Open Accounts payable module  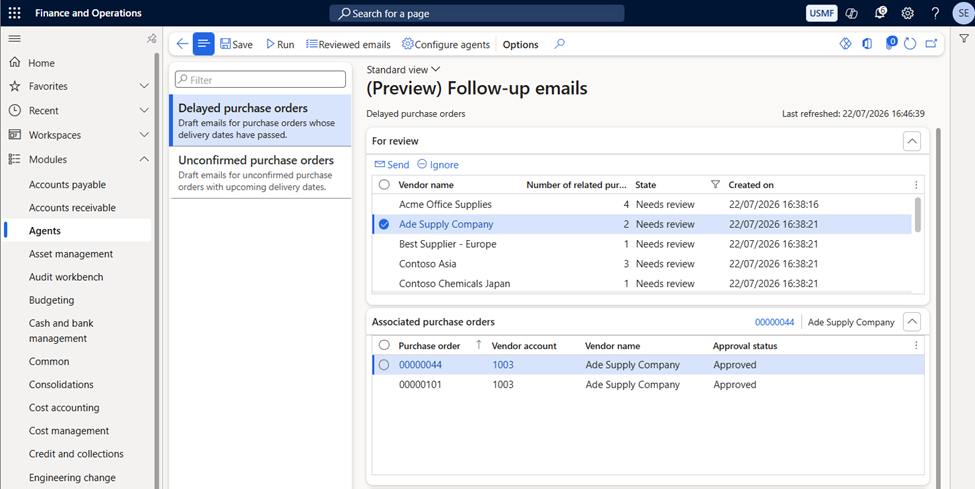[x=67, y=184]
